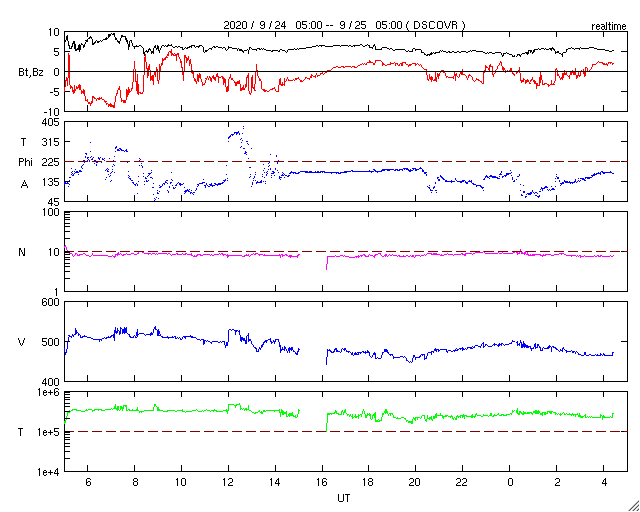
Task: Click the '14' hour label on the UT axis
Action: [x=275, y=483]
